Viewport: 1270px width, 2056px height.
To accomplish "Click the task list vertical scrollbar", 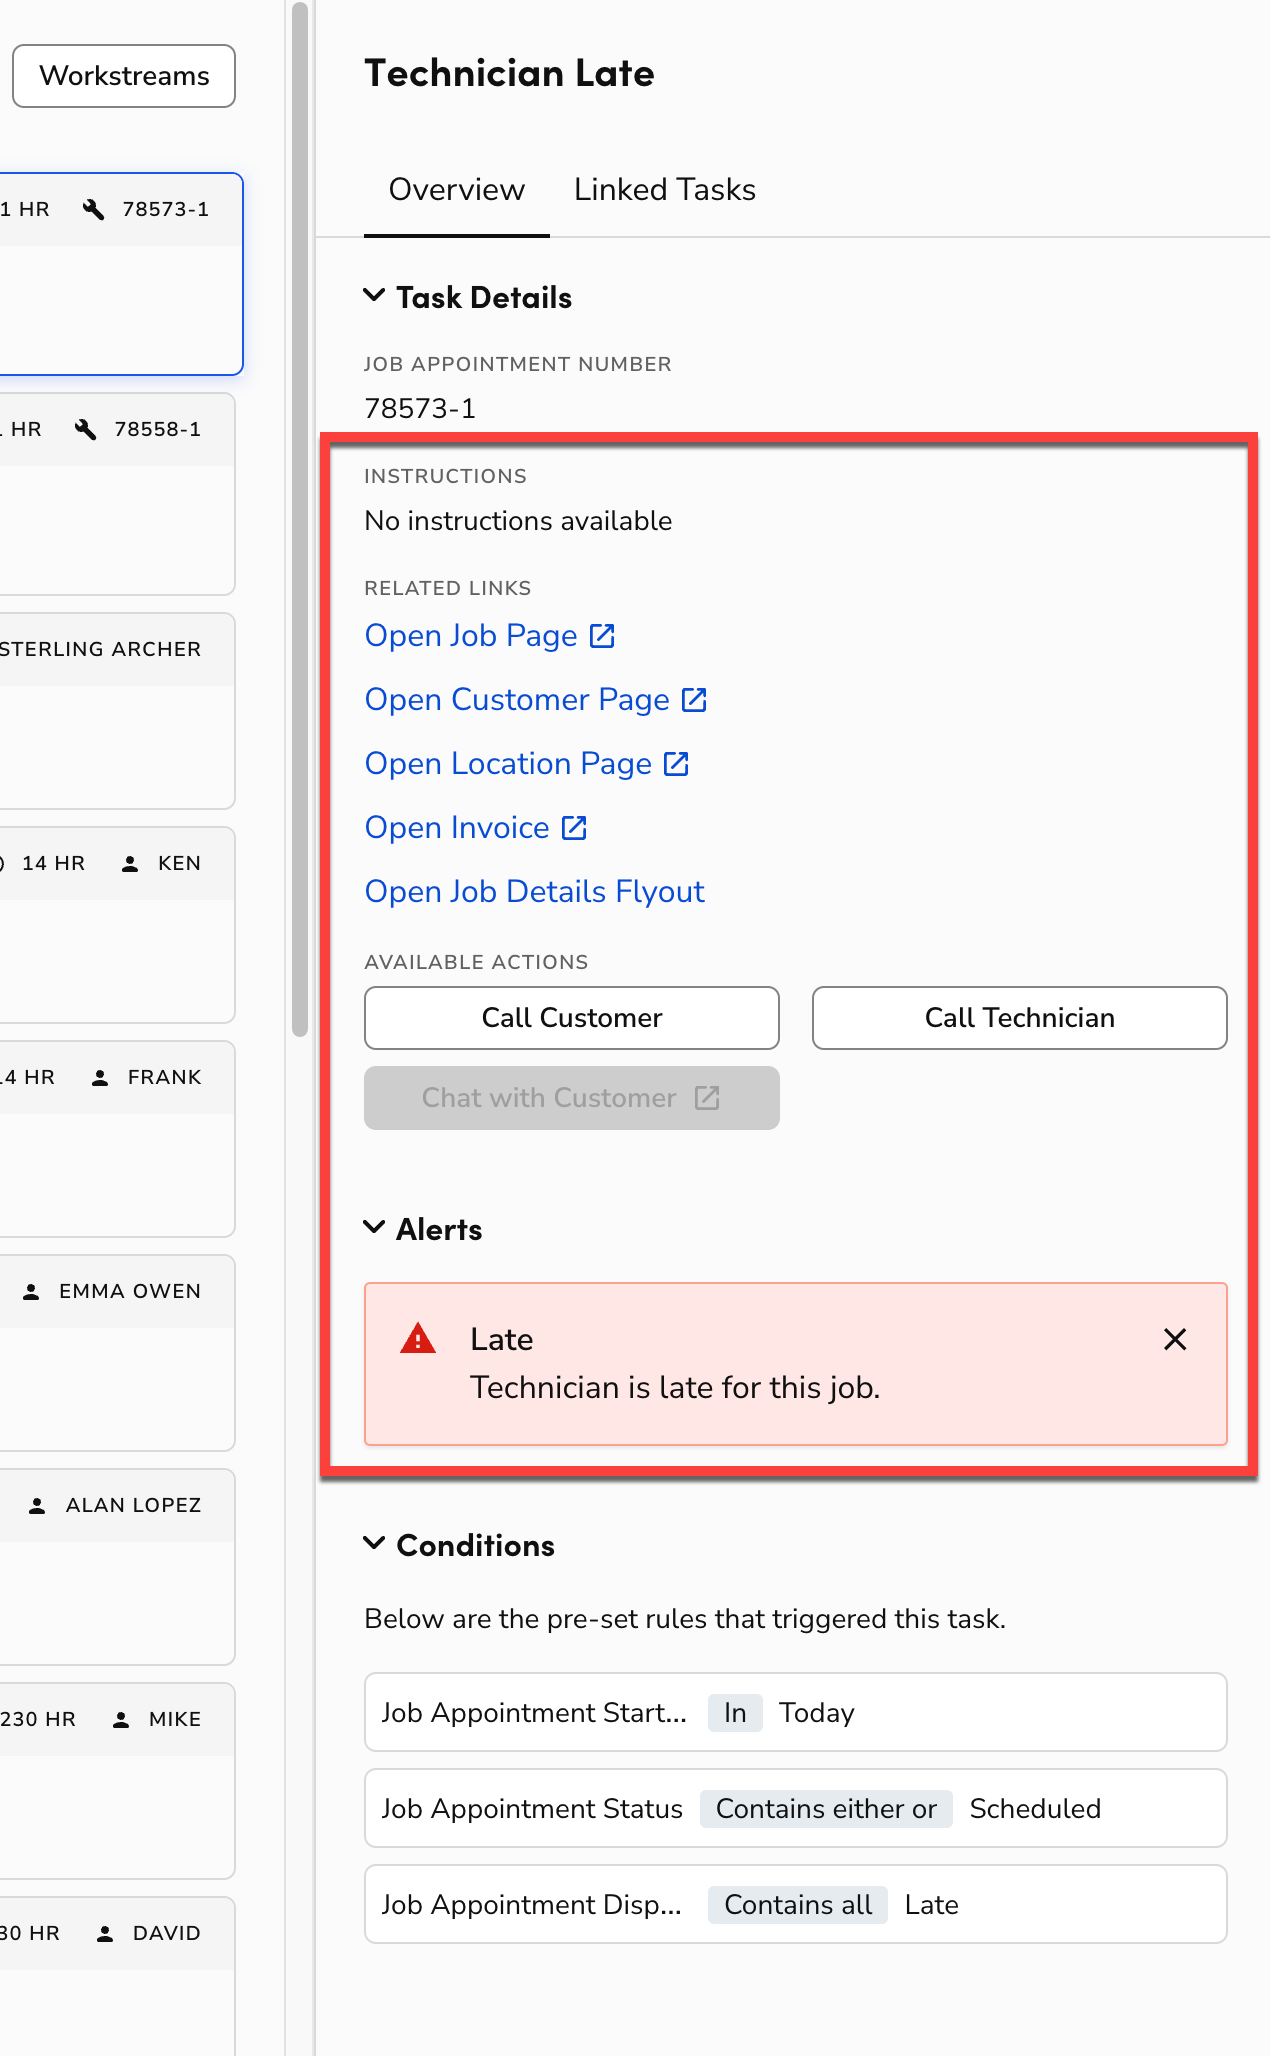I will (300, 520).
